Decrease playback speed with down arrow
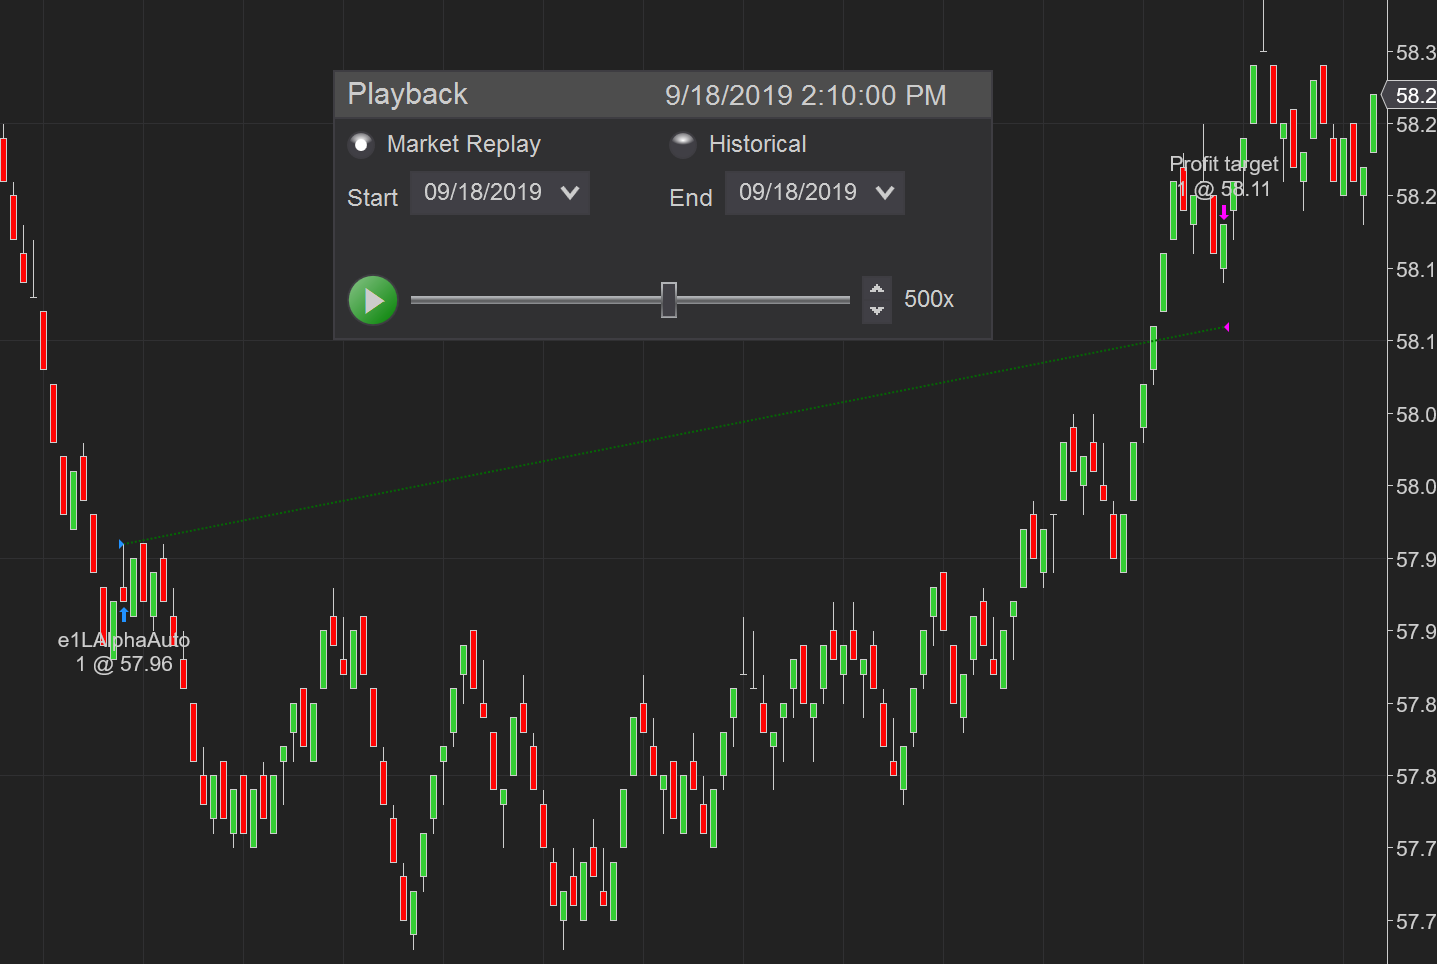The height and width of the screenshot is (964, 1437). coord(877,311)
